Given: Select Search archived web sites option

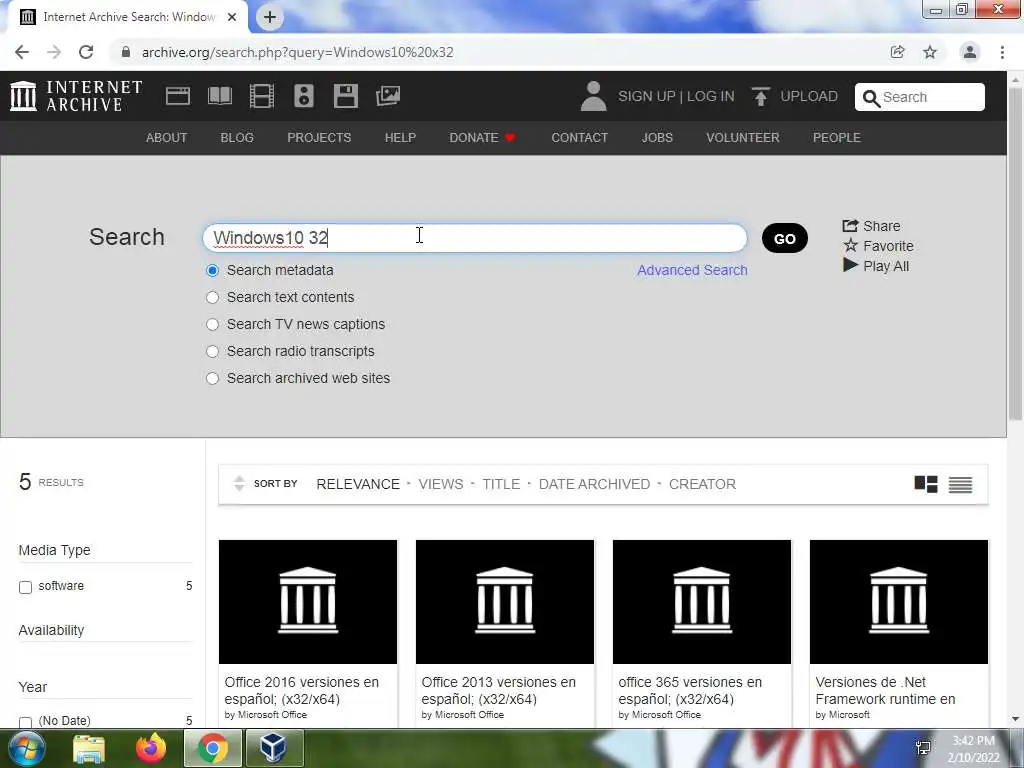Looking at the screenshot, I should 212,378.
